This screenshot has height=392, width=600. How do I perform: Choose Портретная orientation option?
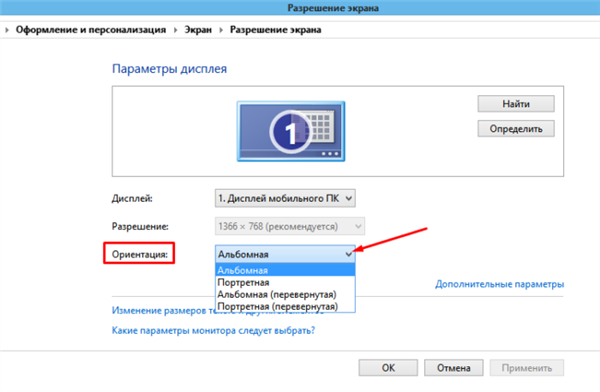click(285, 283)
